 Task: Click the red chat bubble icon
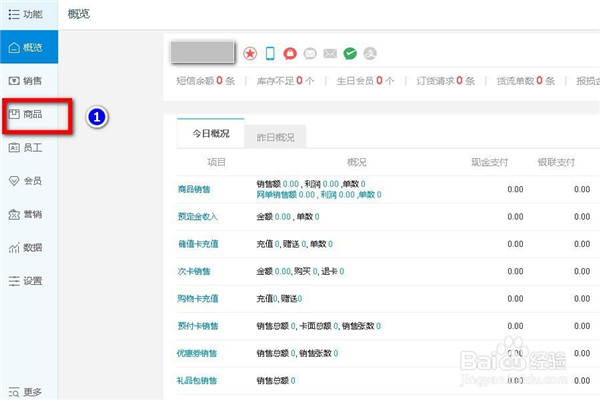(x=290, y=53)
